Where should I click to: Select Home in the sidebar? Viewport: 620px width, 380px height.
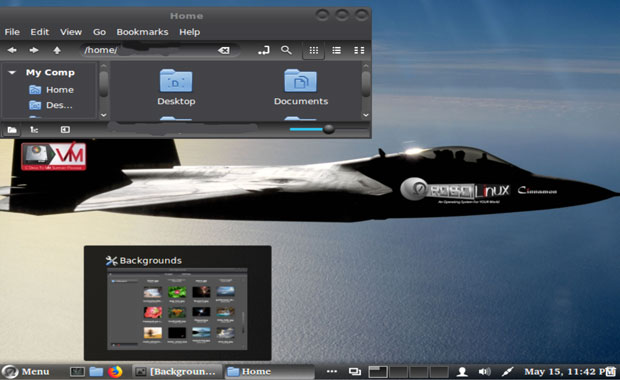pyautogui.click(x=51, y=90)
